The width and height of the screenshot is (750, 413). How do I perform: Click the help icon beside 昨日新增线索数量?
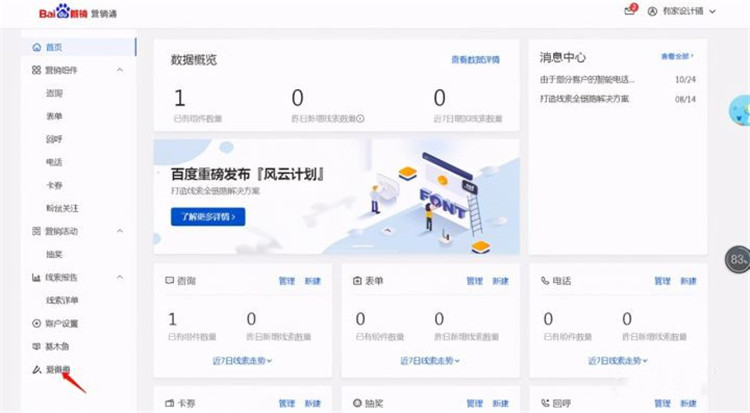click(x=361, y=118)
